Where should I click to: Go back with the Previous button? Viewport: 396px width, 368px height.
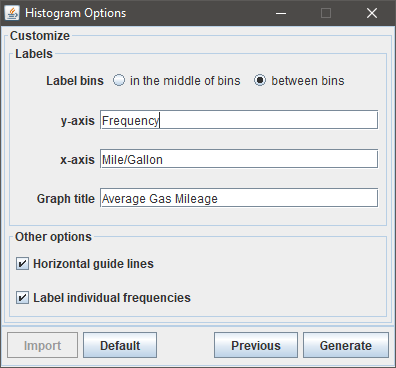pyautogui.click(x=256, y=345)
